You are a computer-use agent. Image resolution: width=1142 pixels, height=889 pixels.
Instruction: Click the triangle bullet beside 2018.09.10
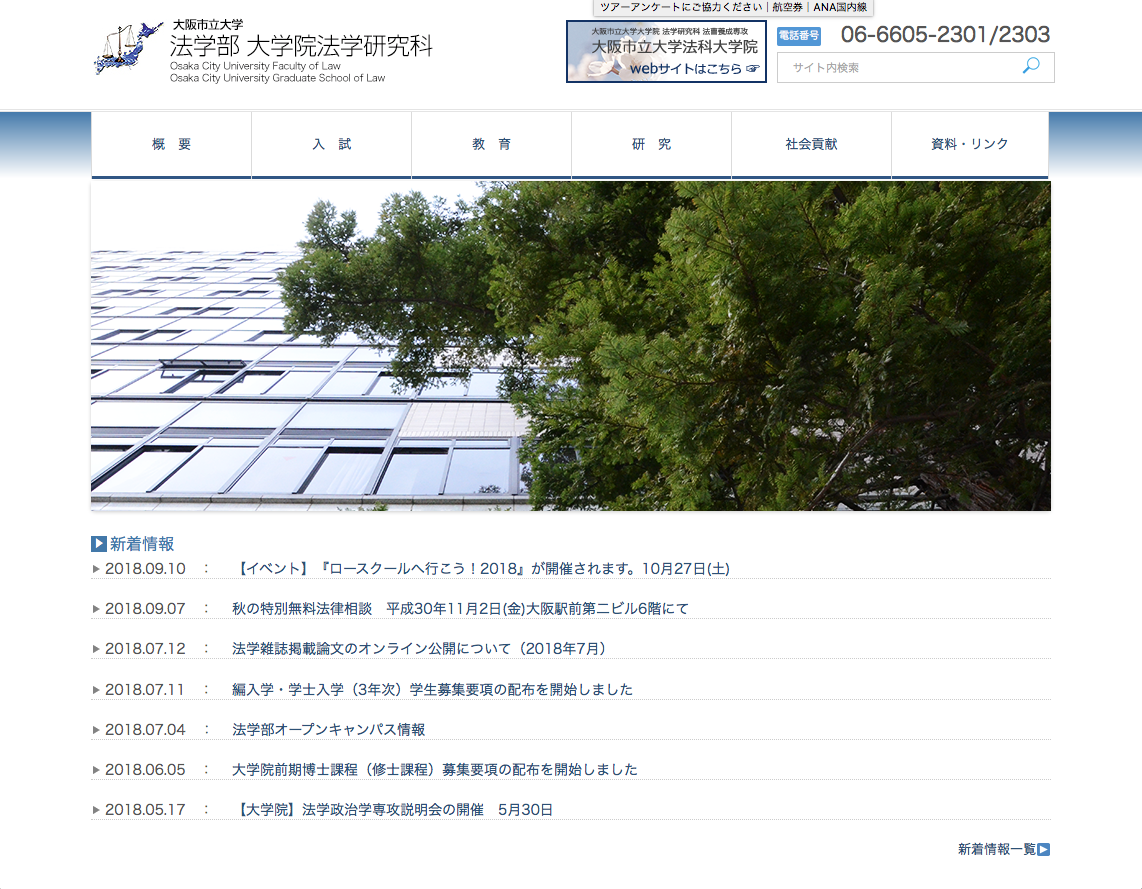(96, 569)
